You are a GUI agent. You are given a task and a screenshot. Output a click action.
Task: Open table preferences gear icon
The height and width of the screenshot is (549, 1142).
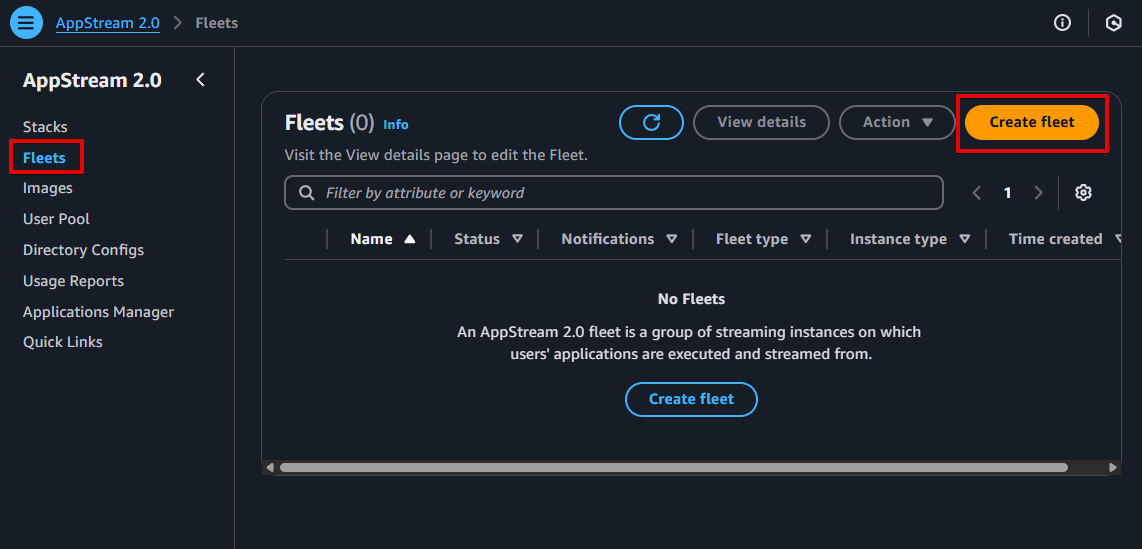click(x=1083, y=193)
